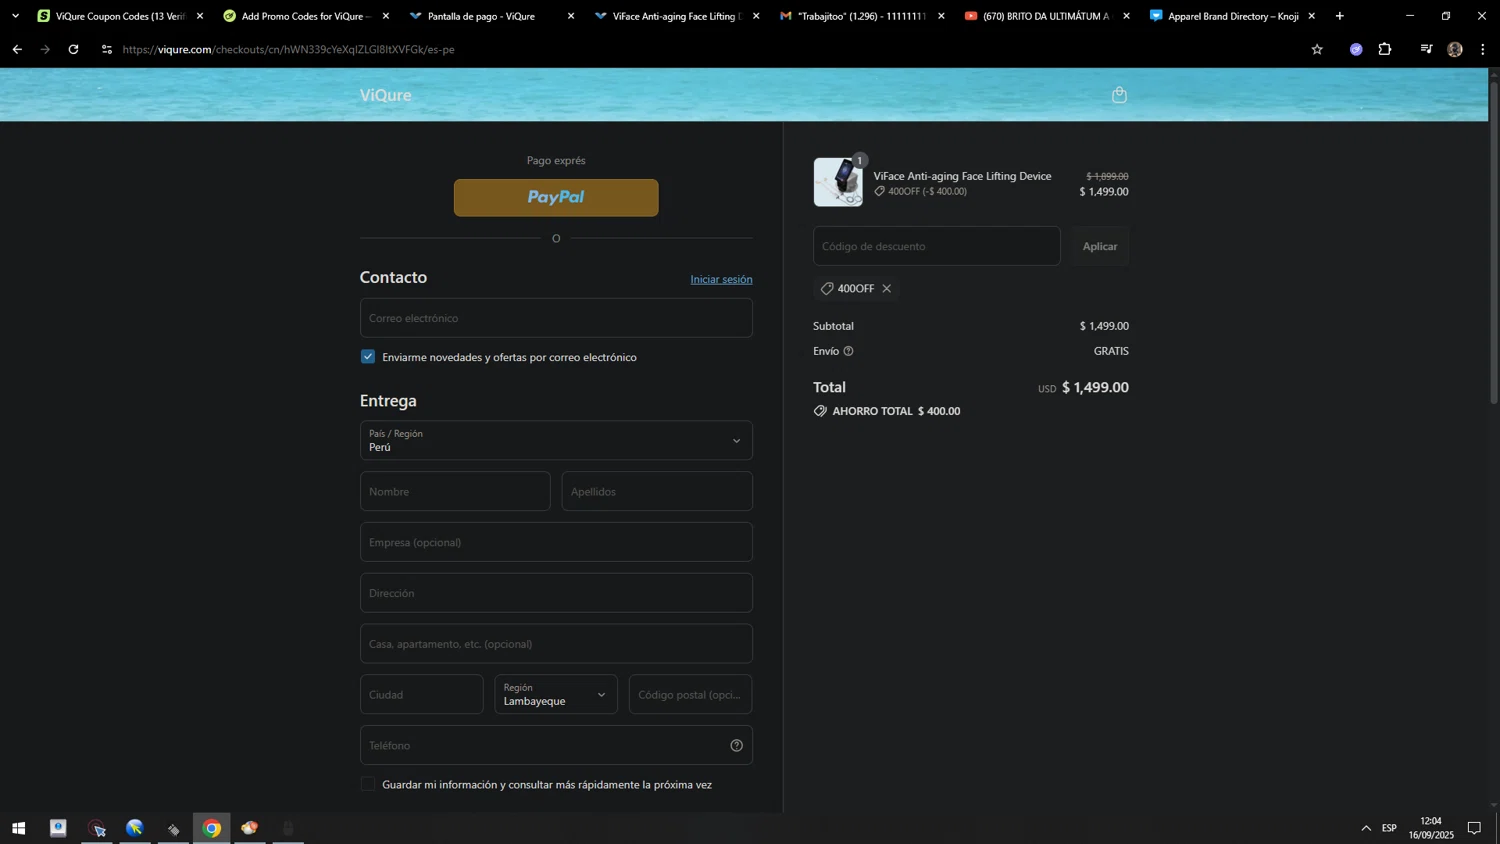The width and height of the screenshot is (1500, 844).
Task: Open Google Chrome from the taskbar
Action: 212,828
